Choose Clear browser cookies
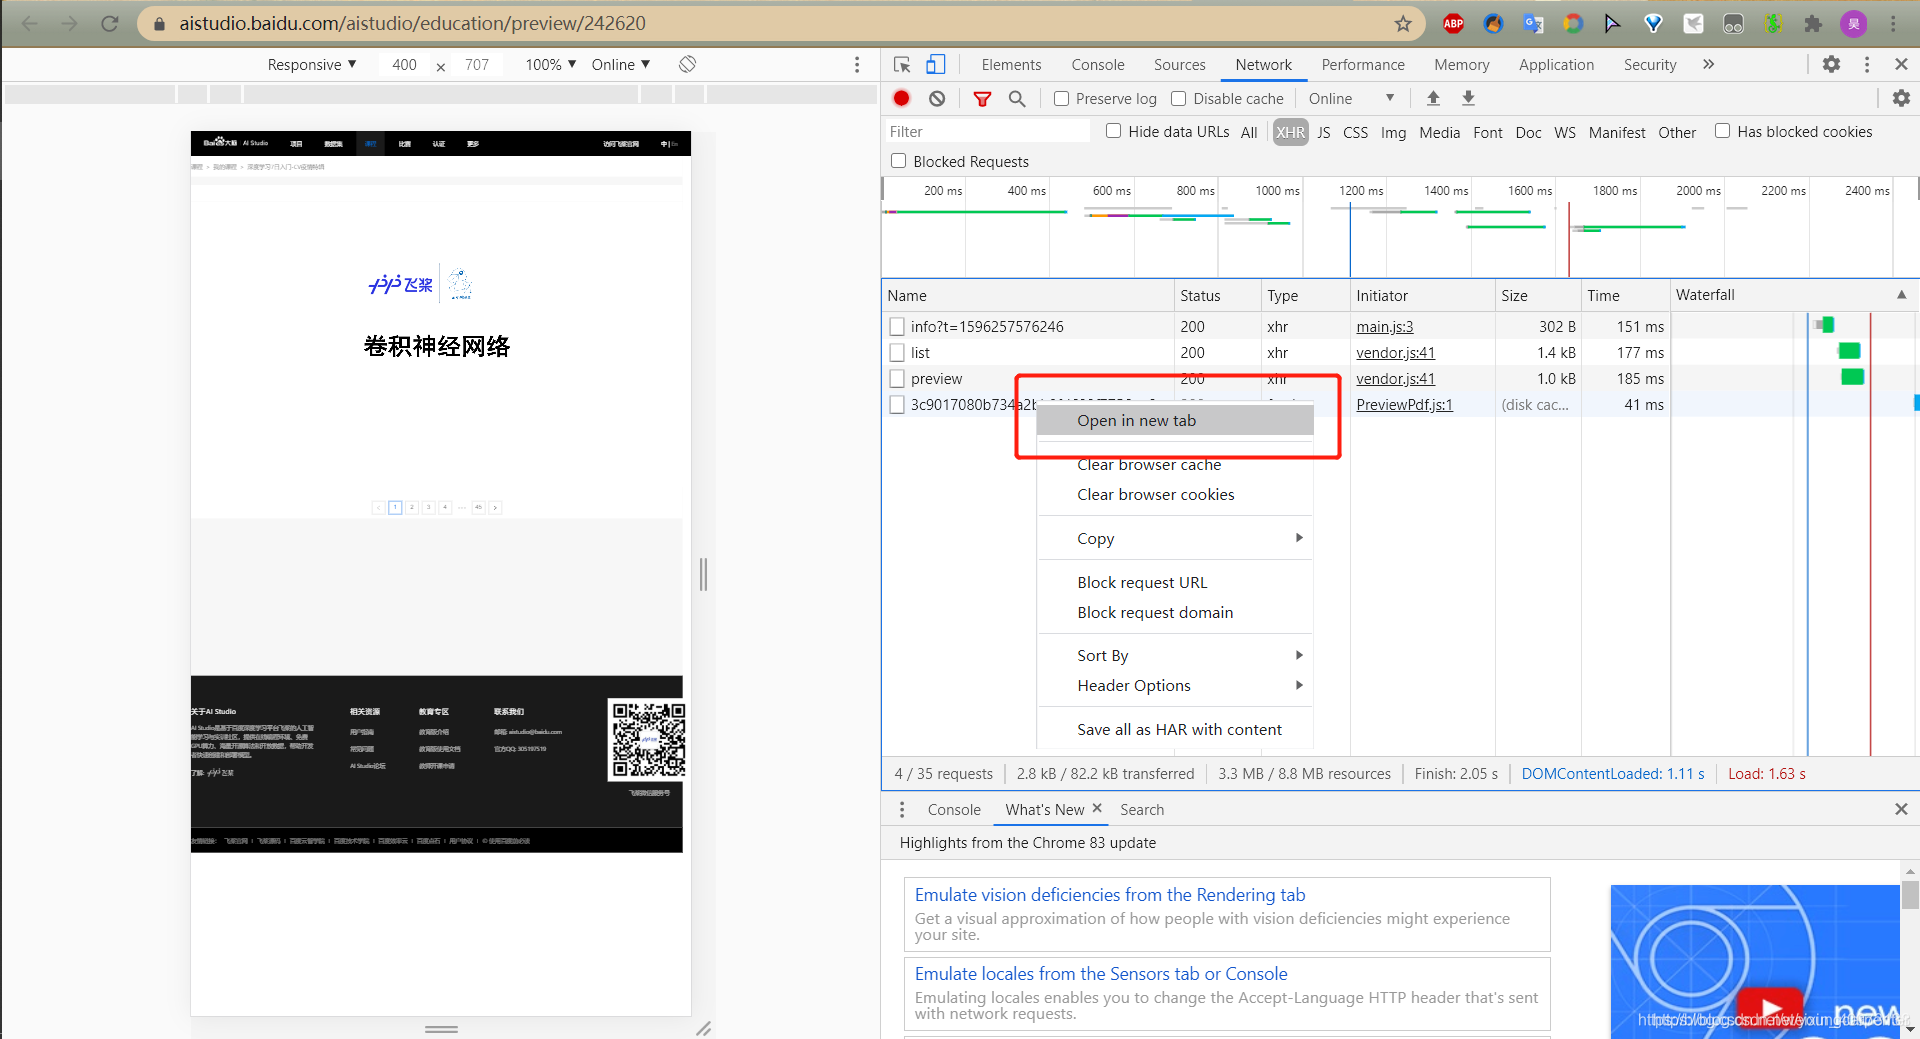1920x1039 pixels. coord(1175,494)
